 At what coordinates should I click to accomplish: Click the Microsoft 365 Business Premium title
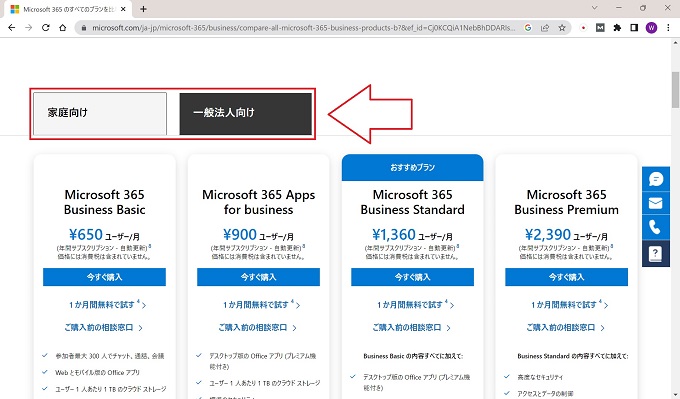tap(566, 202)
